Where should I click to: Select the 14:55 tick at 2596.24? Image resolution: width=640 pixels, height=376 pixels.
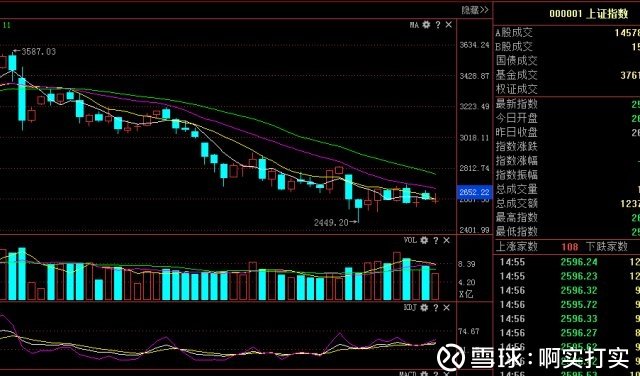pyautogui.click(x=567, y=262)
